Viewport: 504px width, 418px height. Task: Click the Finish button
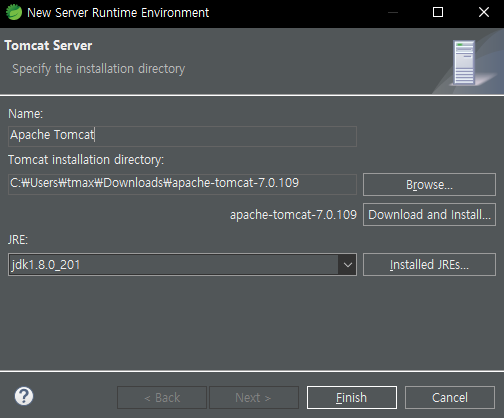(x=352, y=397)
